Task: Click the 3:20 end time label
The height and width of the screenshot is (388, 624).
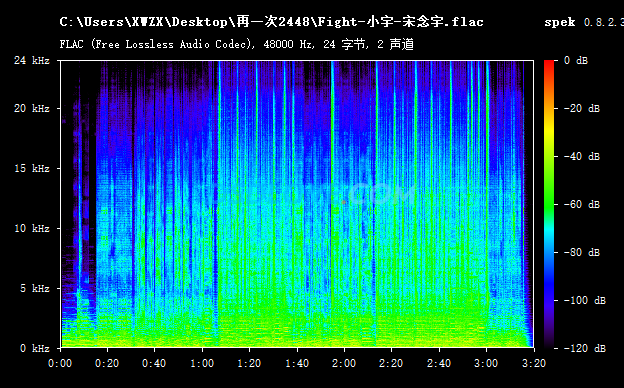Action: click(534, 363)
